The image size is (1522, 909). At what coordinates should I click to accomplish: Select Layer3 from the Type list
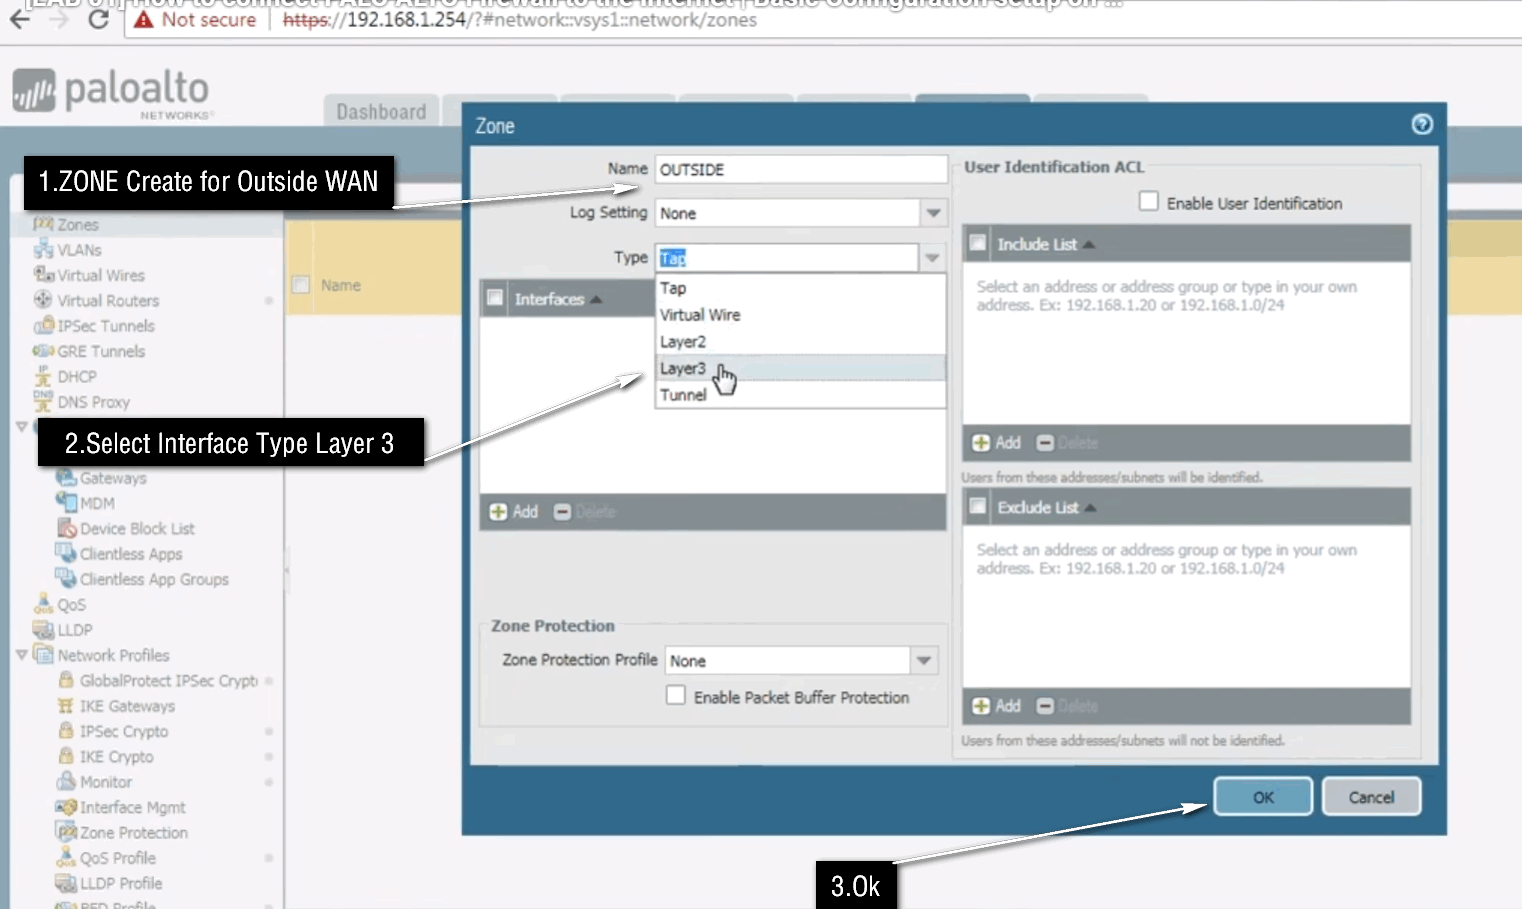[800, 368]
